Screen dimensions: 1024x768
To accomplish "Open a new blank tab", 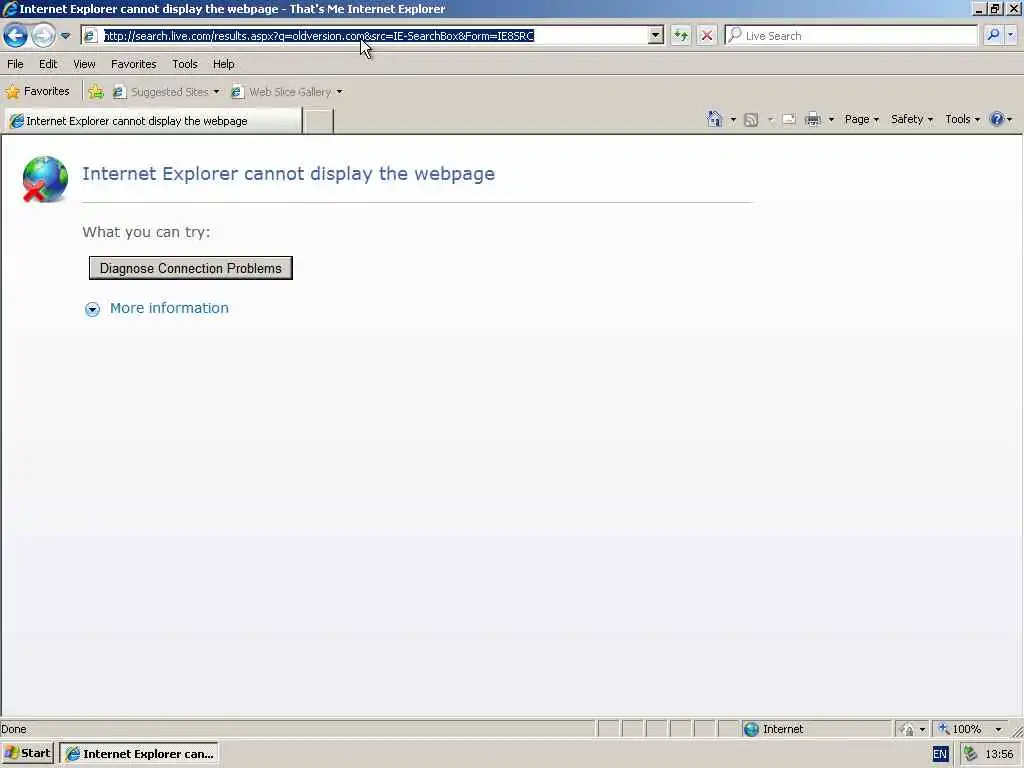I will coord(319,121).
